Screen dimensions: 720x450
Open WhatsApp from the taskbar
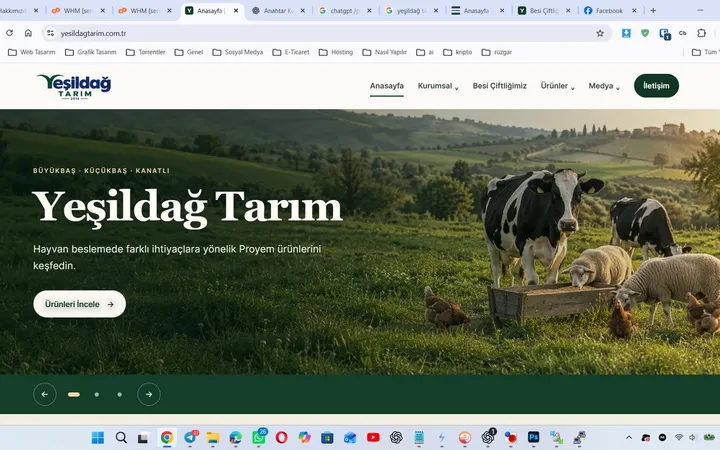click(259, 437)
